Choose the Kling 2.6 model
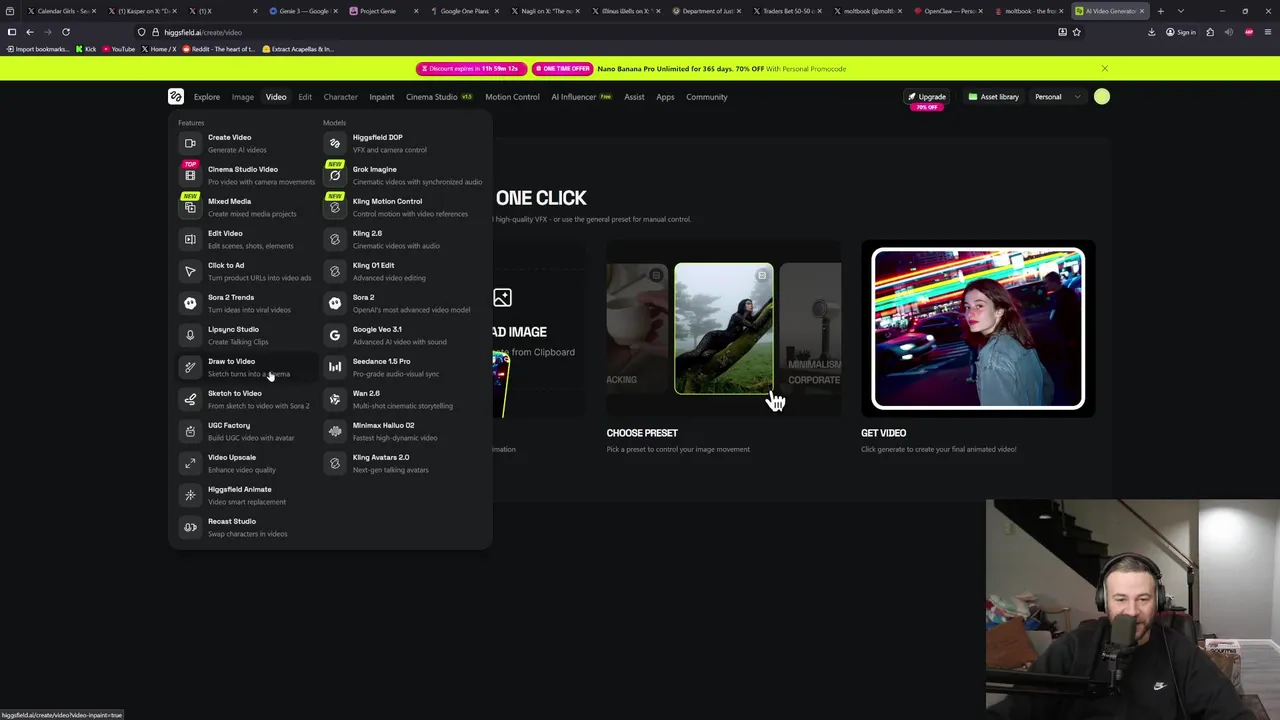The image size is (1280, 720). pyautogui.click(x=403, y=239)
